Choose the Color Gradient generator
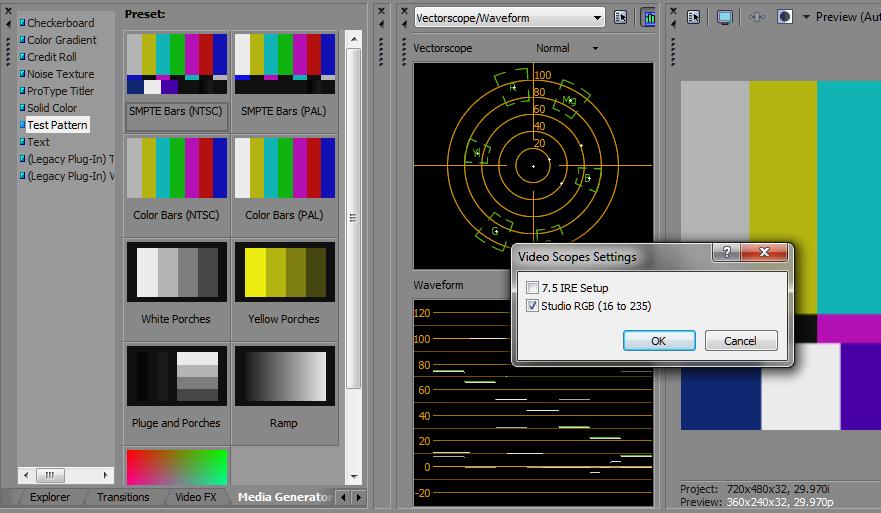 [x=61, y=40]
